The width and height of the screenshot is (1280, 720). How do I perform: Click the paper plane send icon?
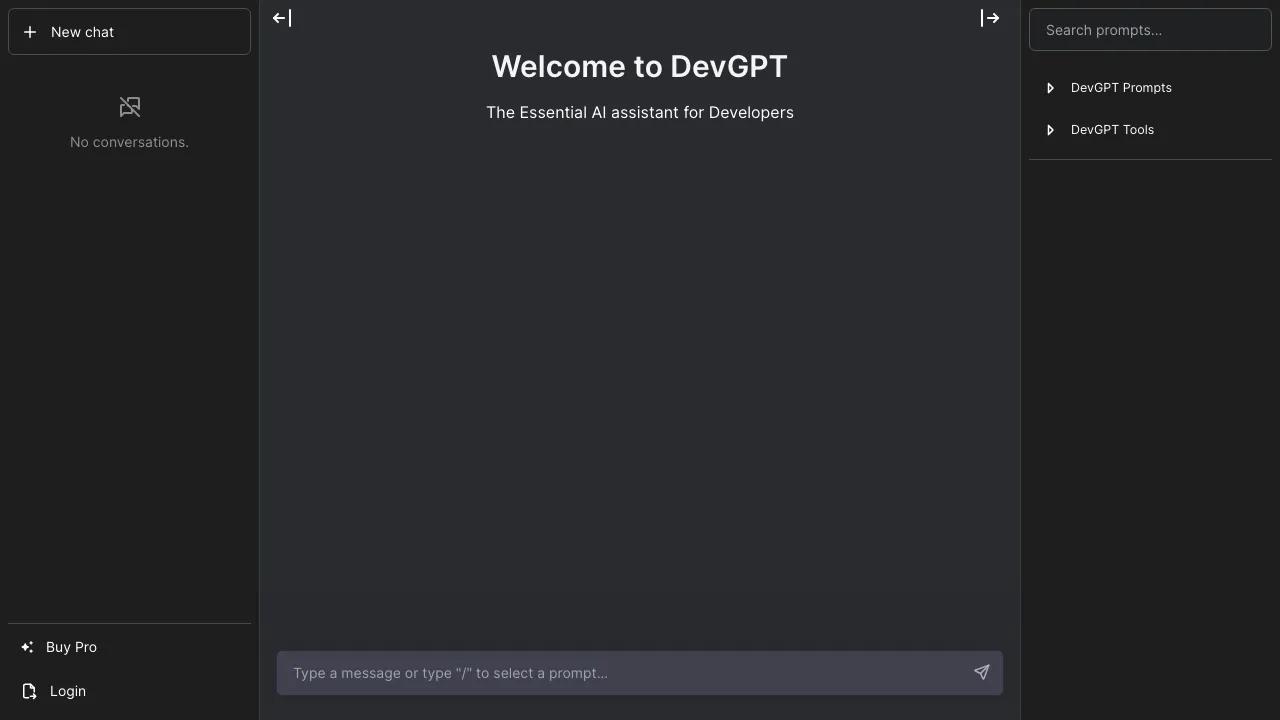982,672
